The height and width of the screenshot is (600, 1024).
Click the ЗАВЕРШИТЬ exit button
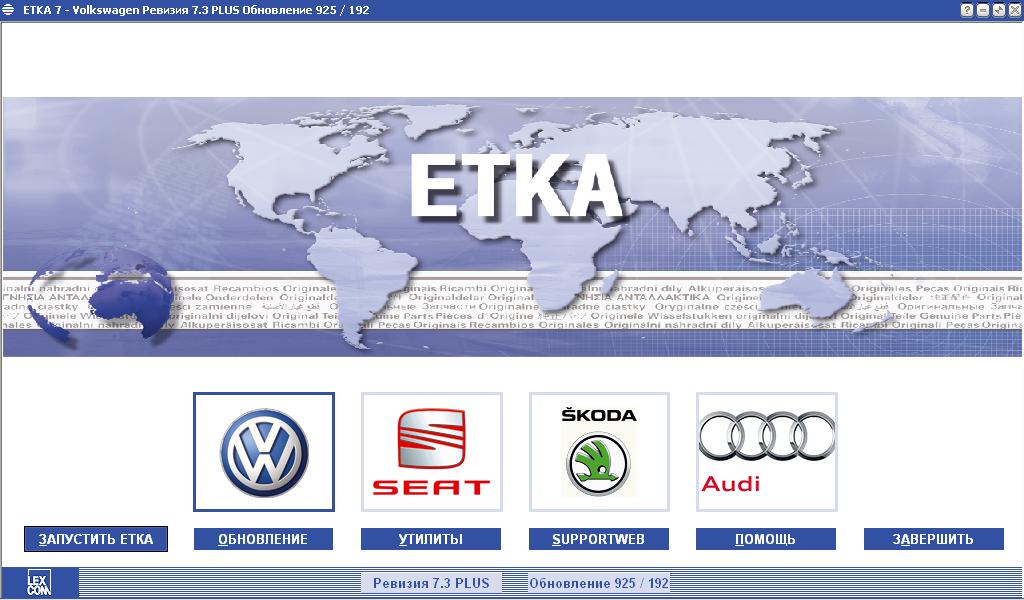coord(934,539)
